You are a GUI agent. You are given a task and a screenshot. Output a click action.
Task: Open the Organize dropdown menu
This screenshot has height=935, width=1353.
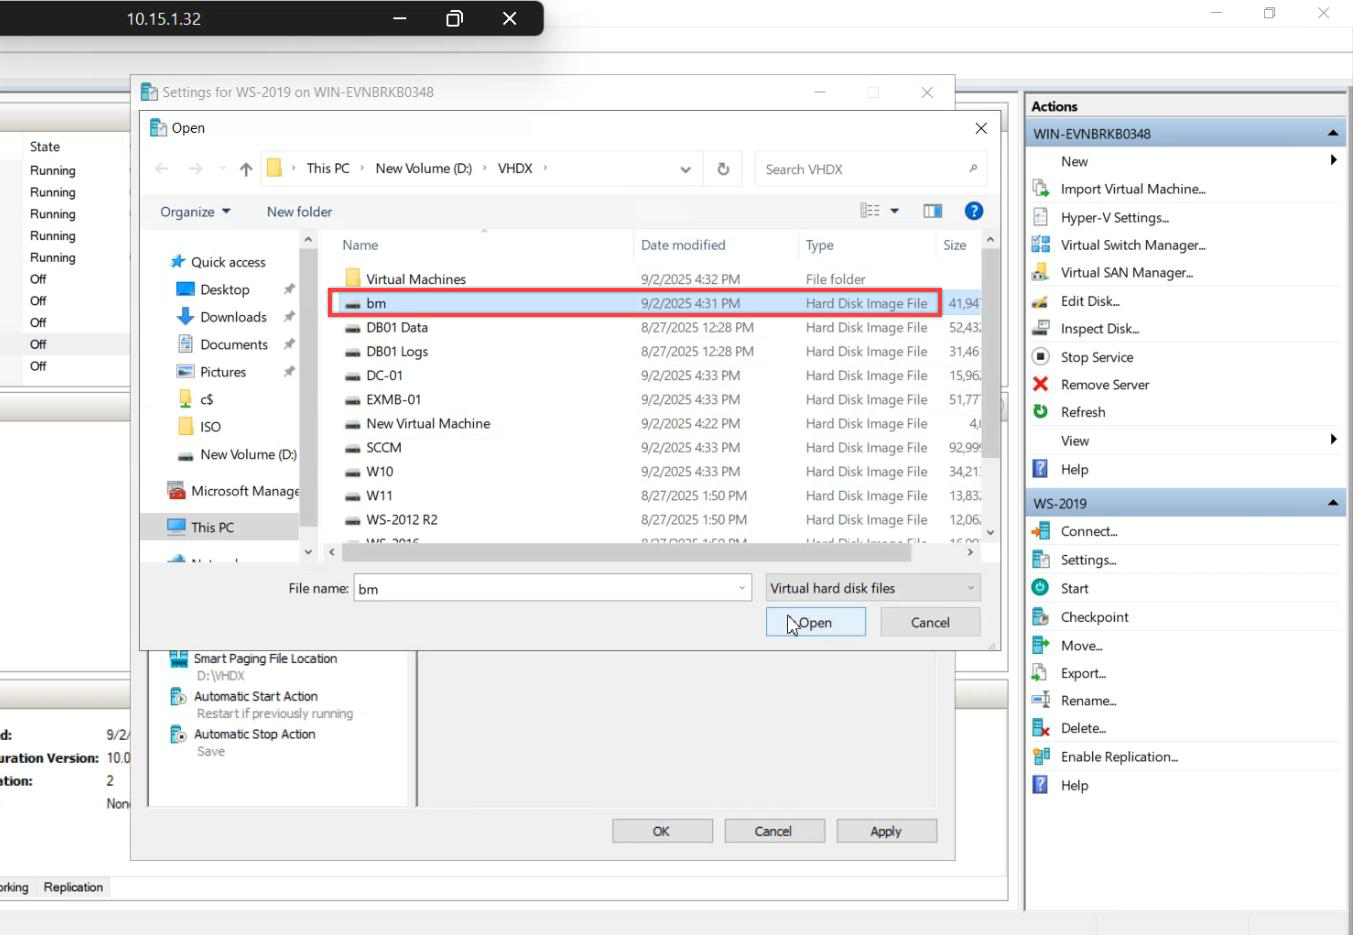coord(195,211)
